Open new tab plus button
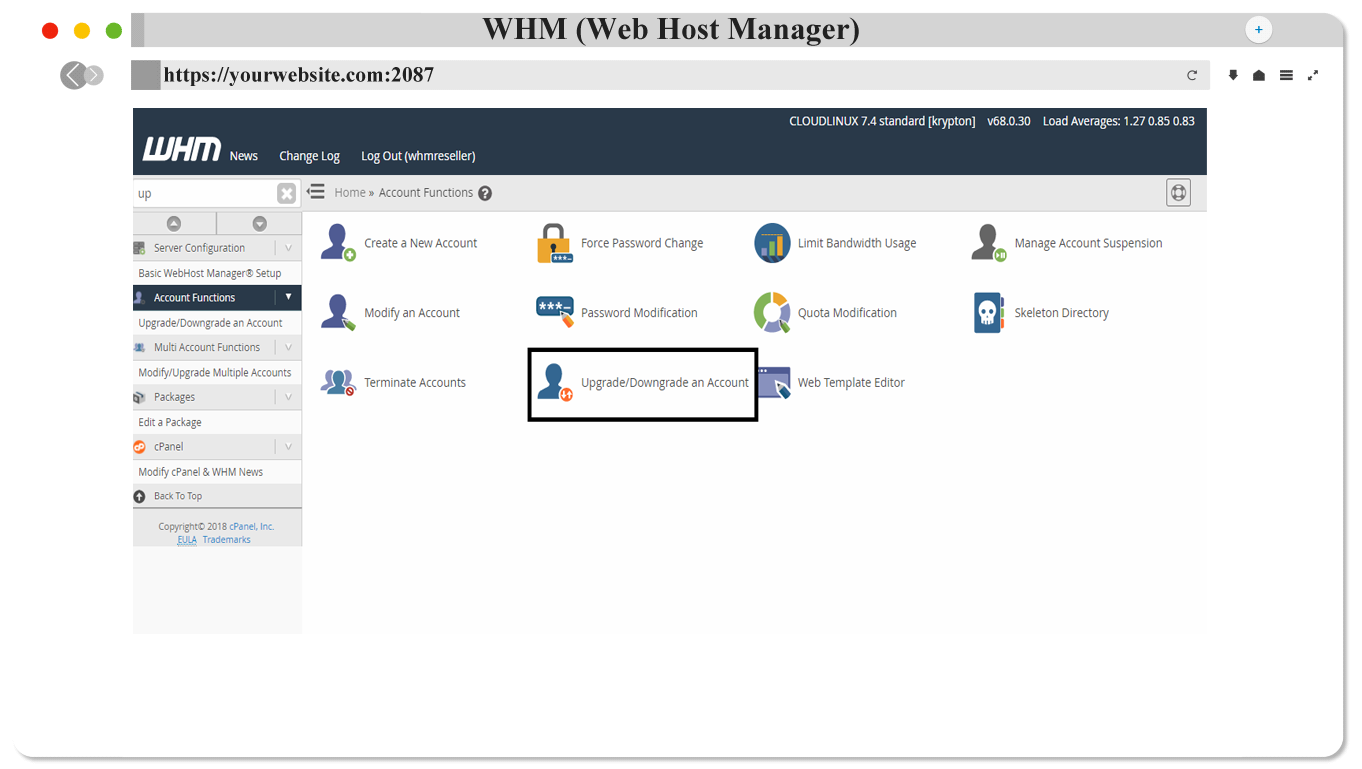Viewport: 1362px width, 769px height. (1259, 30)
